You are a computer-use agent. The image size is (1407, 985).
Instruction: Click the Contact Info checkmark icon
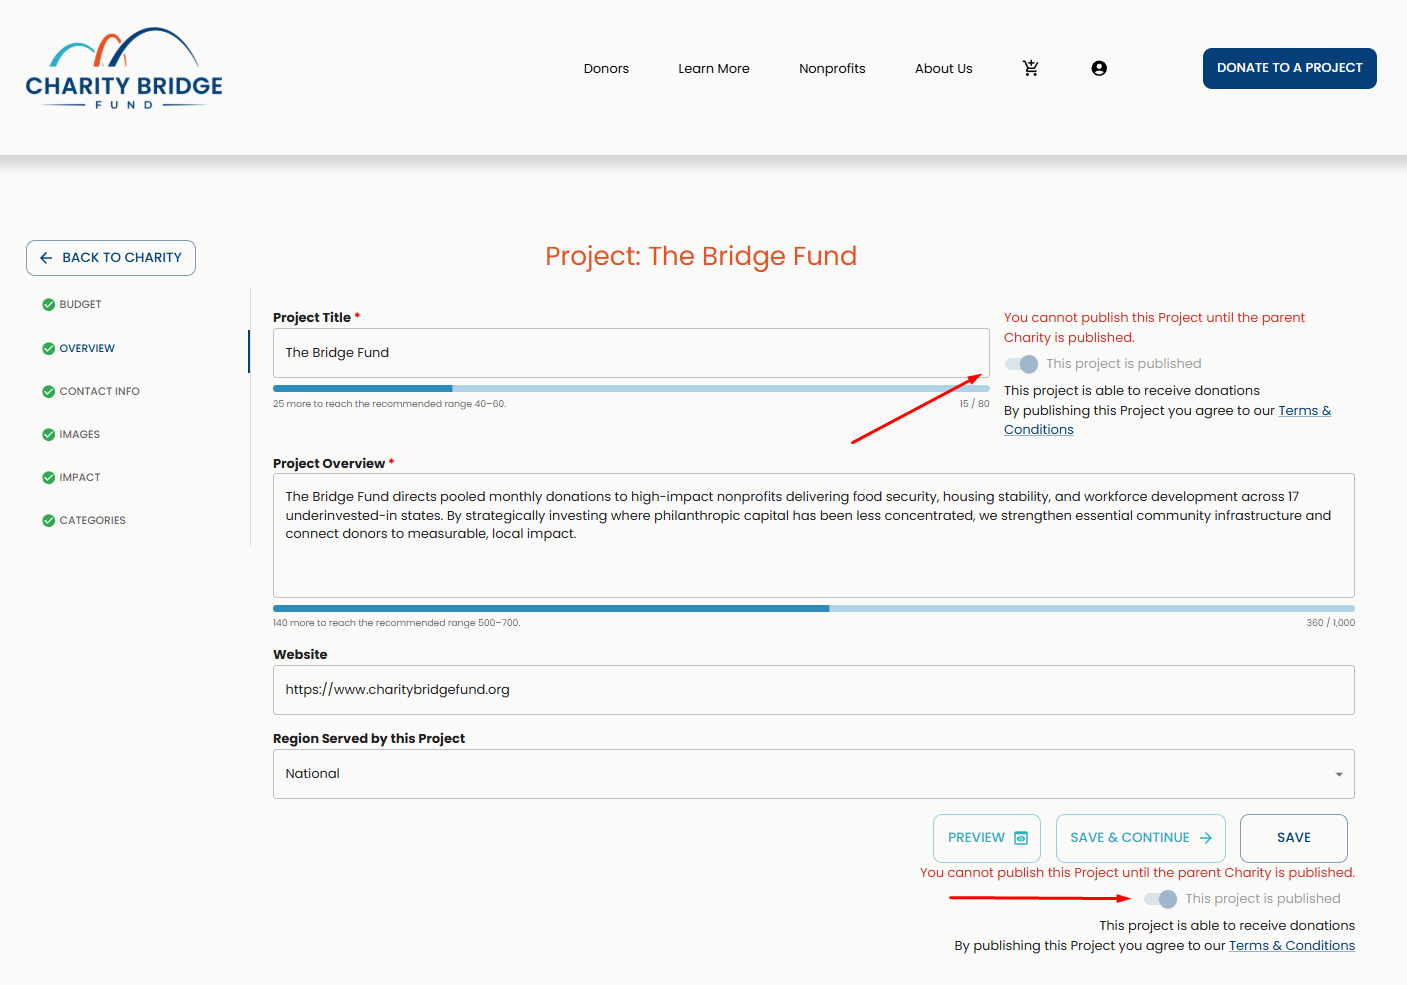(48, 392)
